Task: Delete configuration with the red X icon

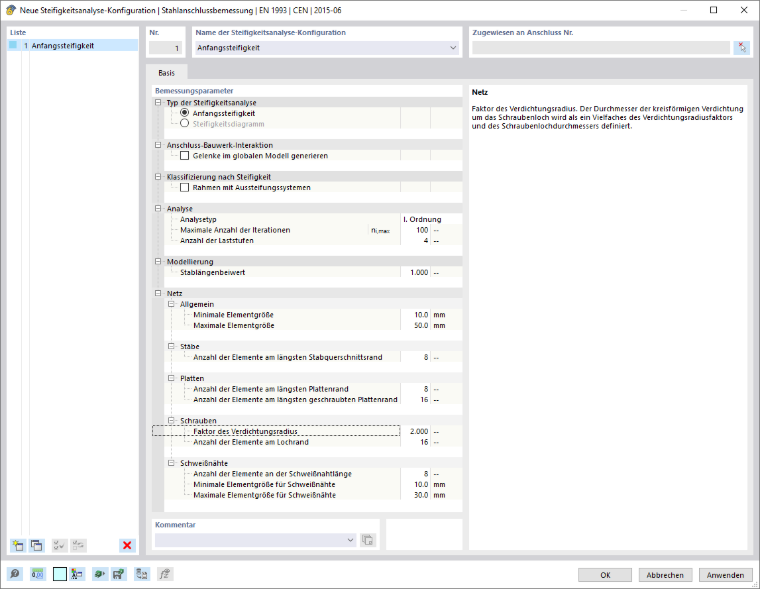Action: pos(127,545)
